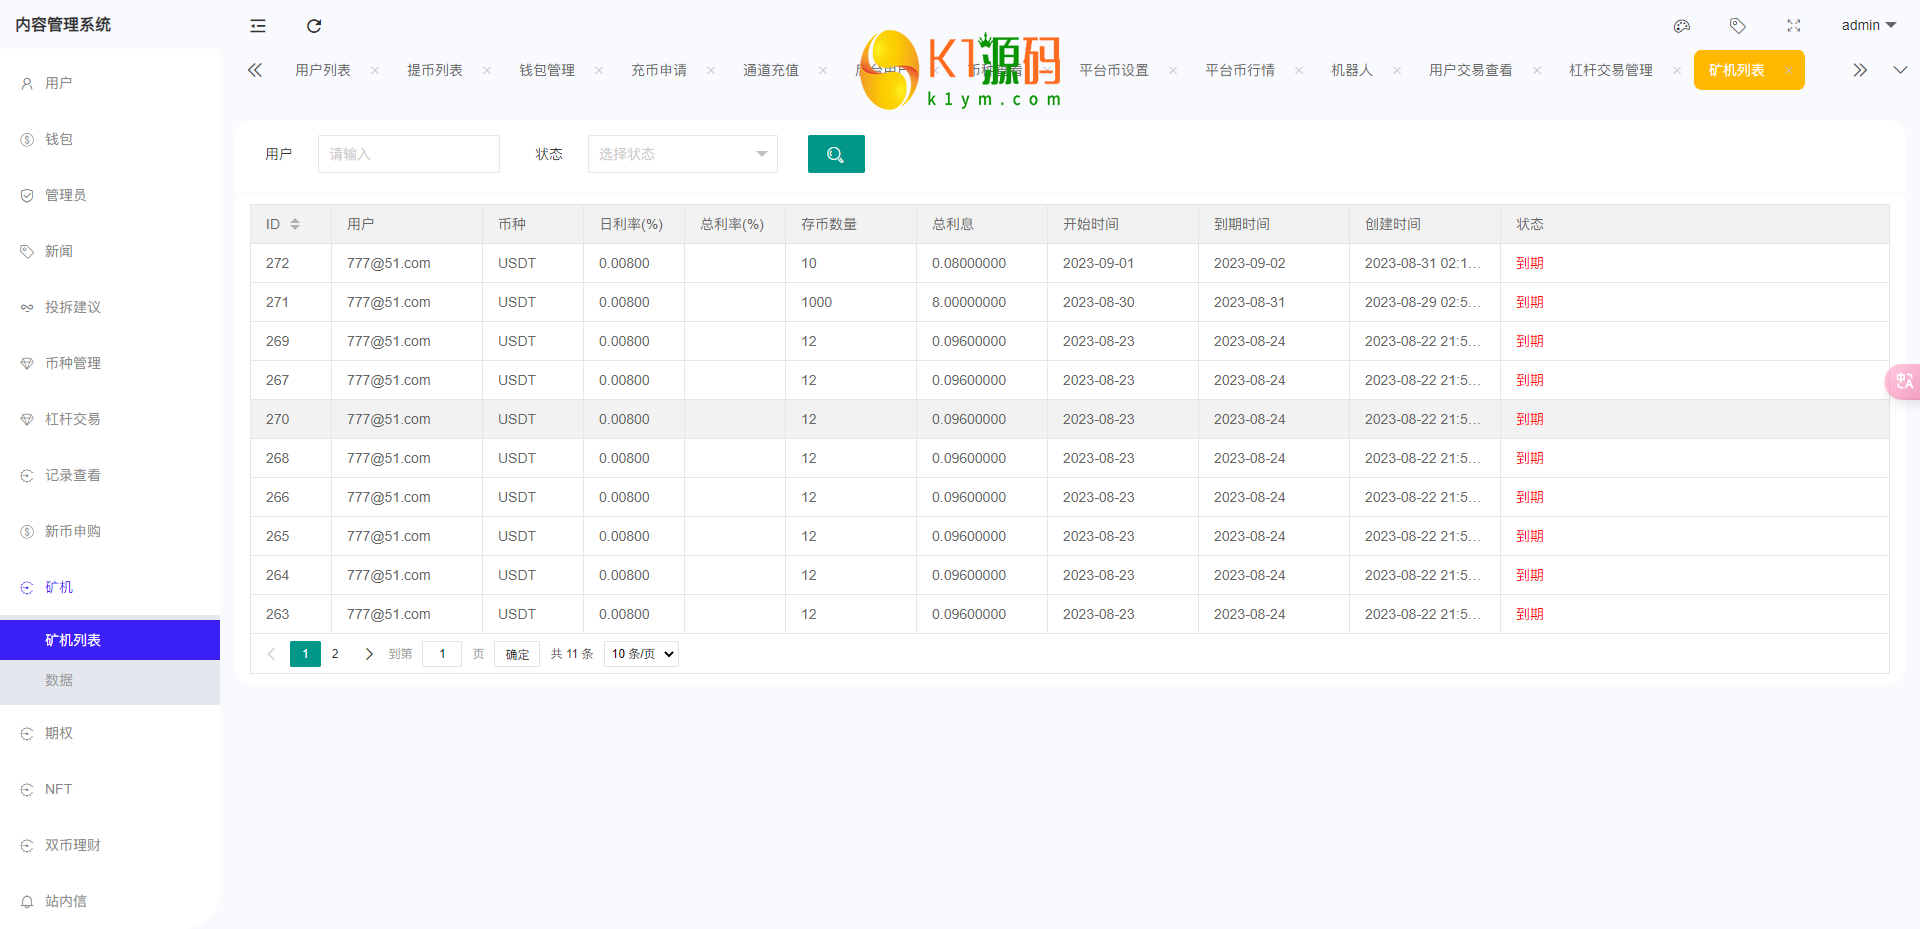
Task: Switch to the 用户列表 tab
Action: coord(323,70)
